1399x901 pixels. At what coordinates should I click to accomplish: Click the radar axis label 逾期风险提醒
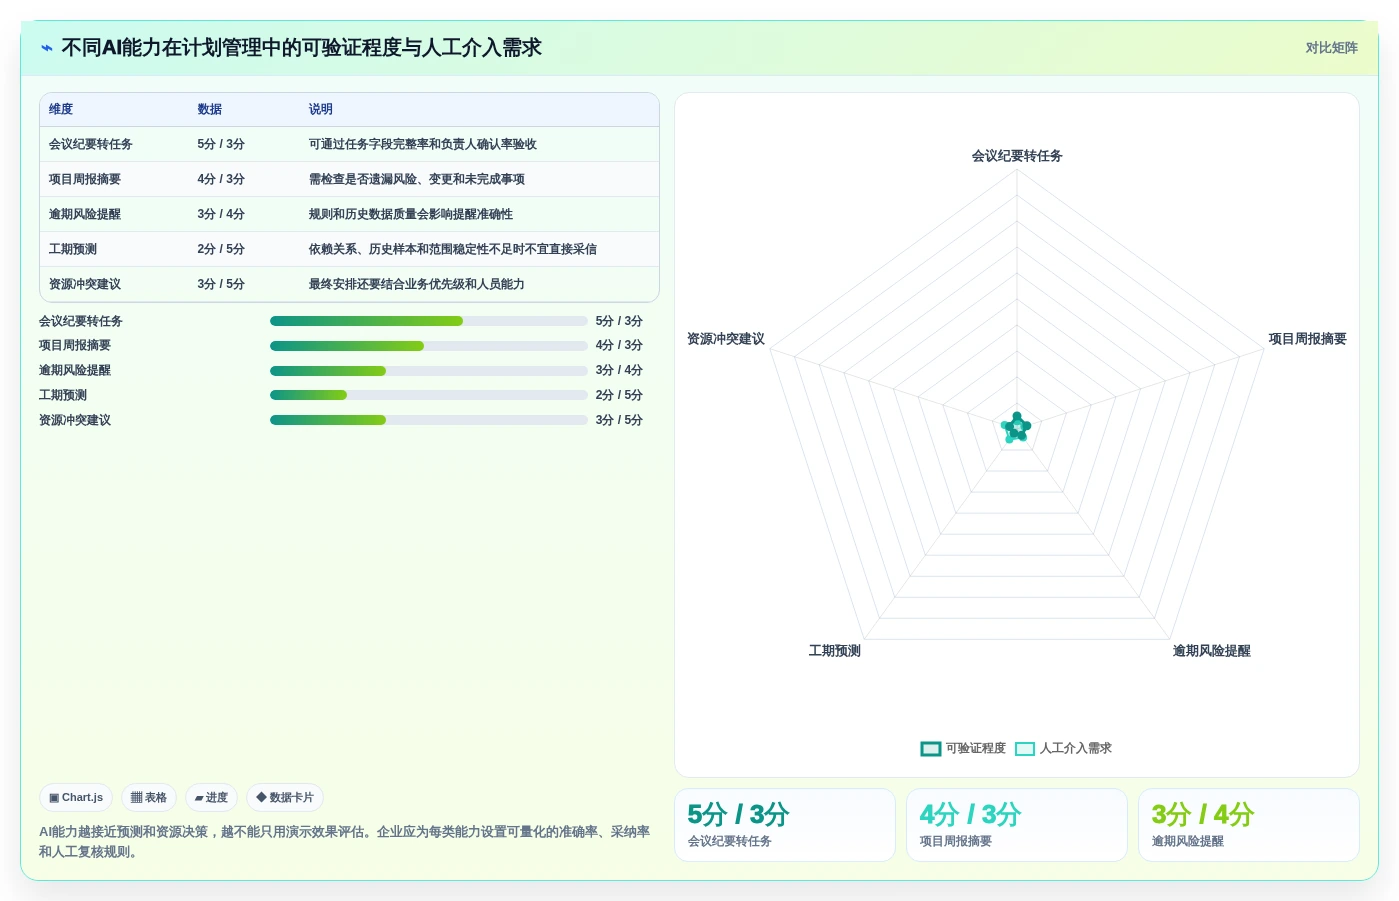[1211, 651]
